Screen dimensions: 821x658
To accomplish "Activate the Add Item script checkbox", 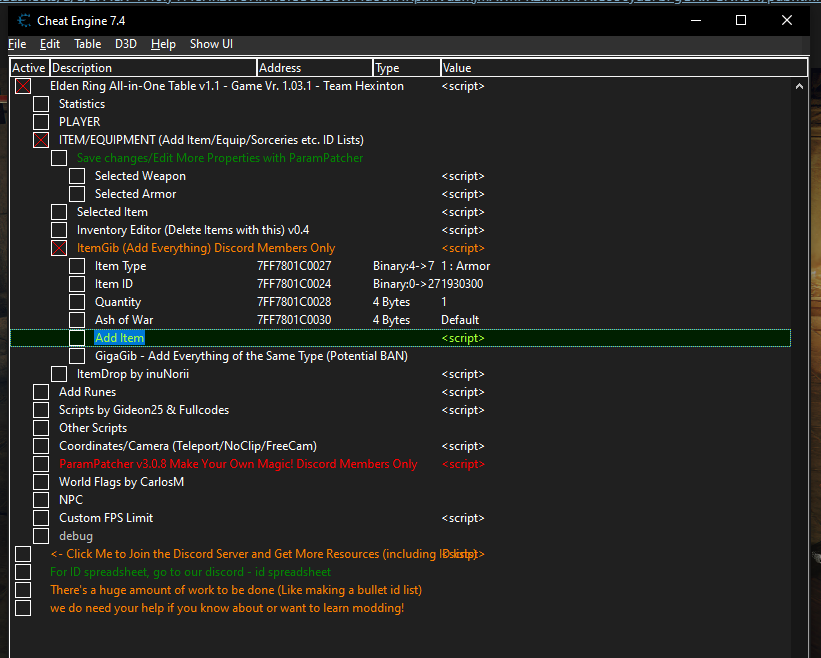I will (x=77, y=338).
